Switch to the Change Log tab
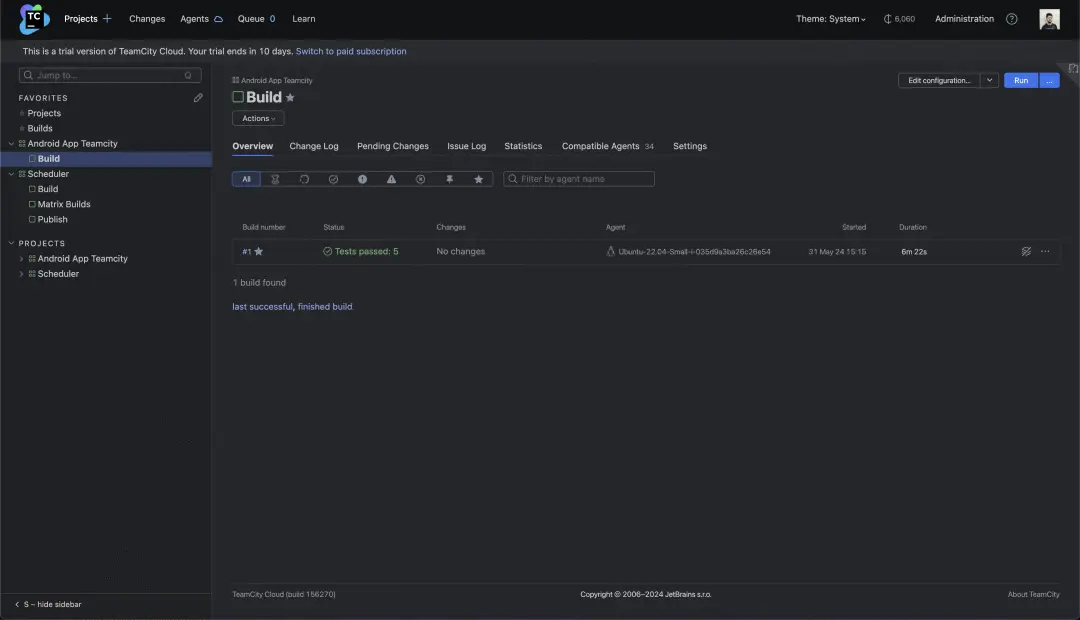The width and height of the screenshot is (1080, 620). [x=314, y=146]
